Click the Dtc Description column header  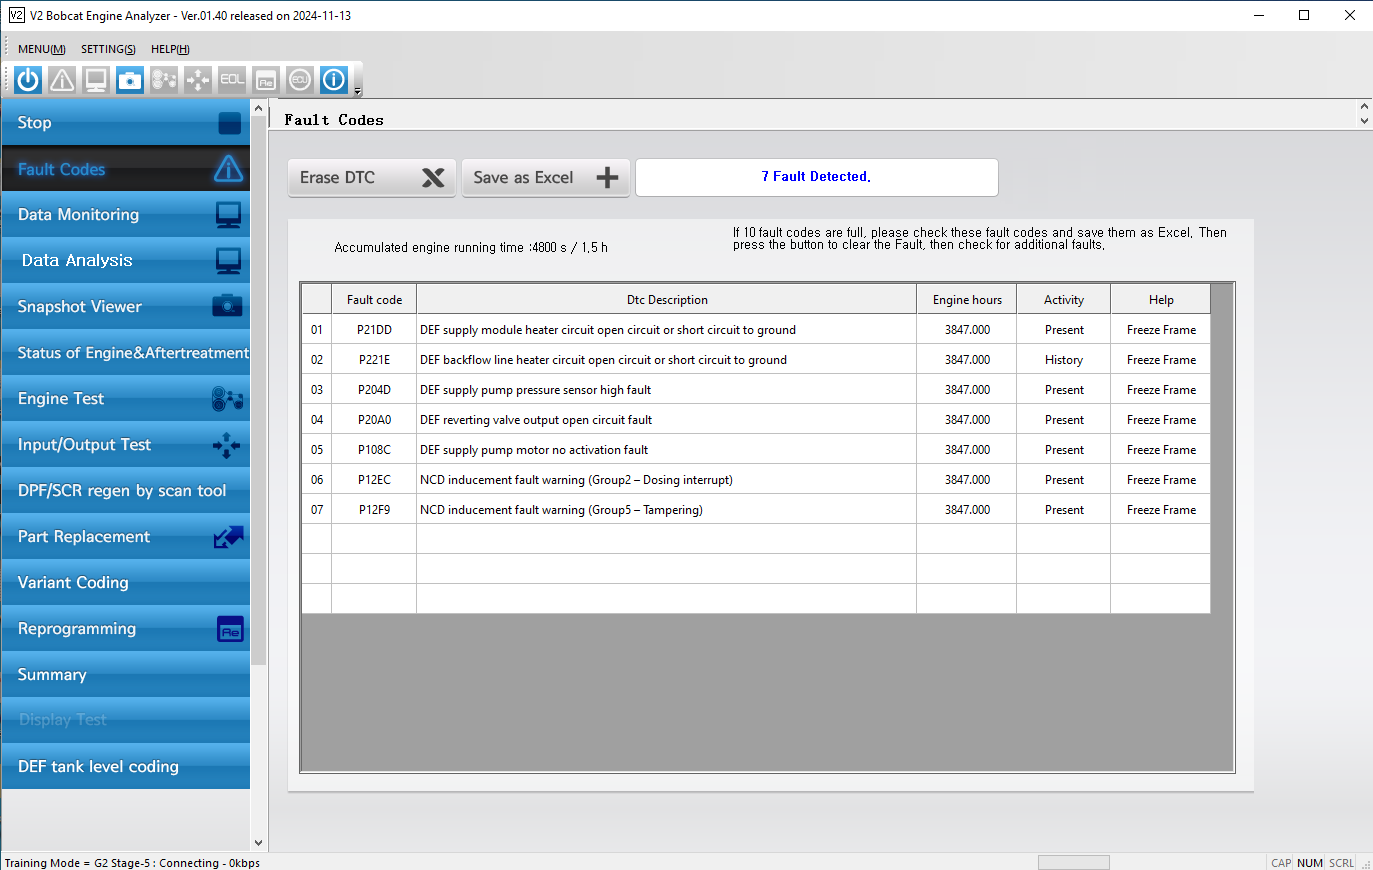point(667,300)
